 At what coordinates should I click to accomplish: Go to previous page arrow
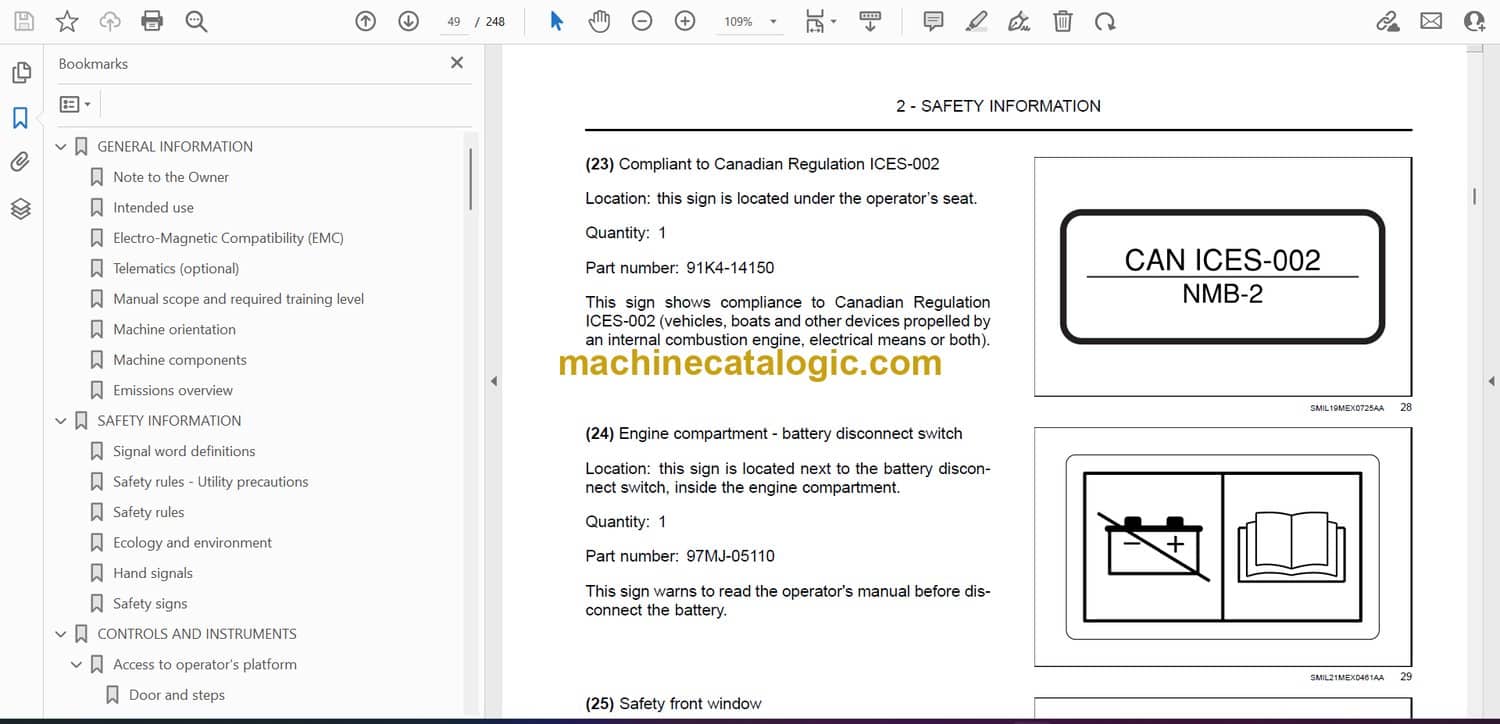click(366, 21)
